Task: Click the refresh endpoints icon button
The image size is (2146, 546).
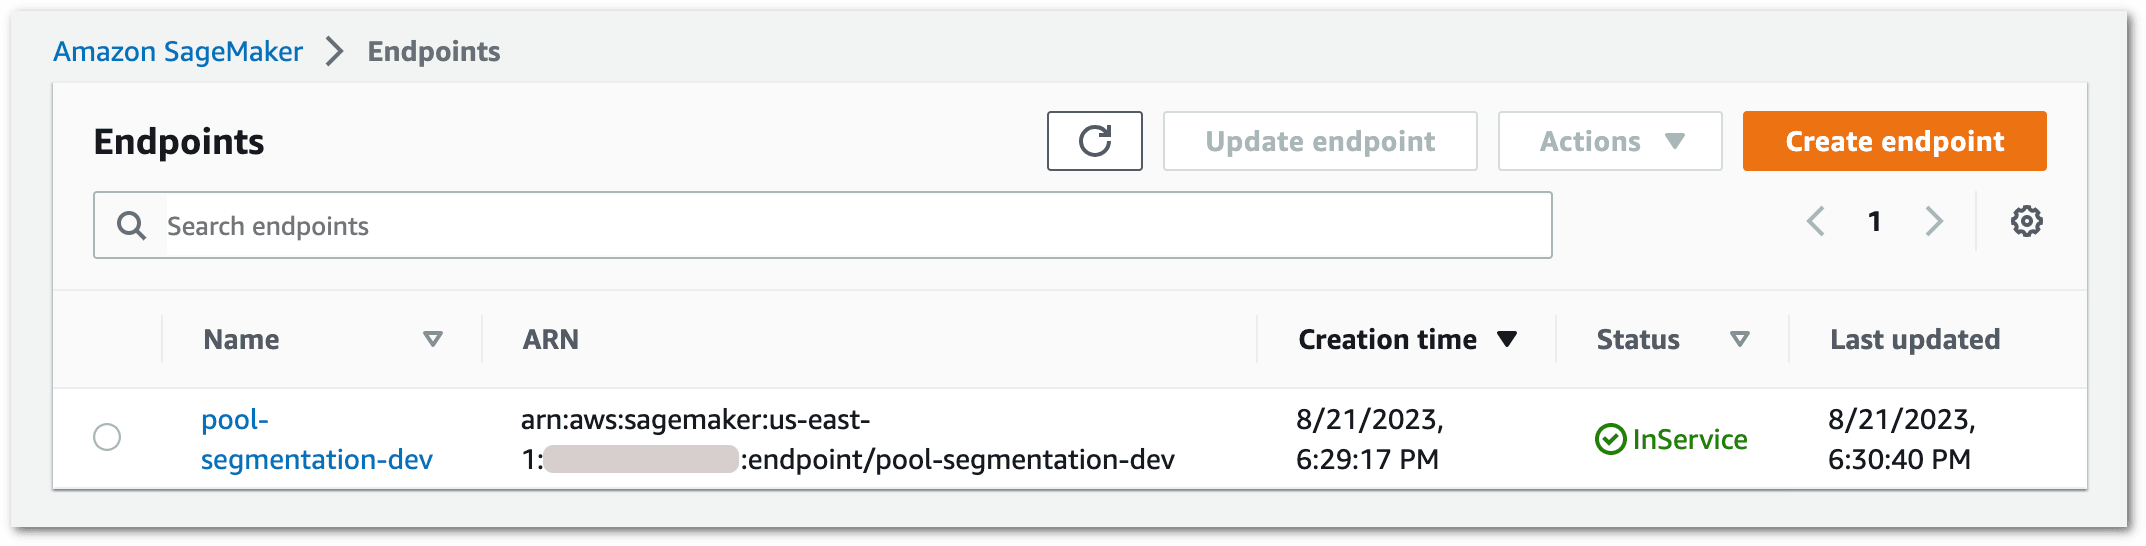Action: (x=1094, y=141)
